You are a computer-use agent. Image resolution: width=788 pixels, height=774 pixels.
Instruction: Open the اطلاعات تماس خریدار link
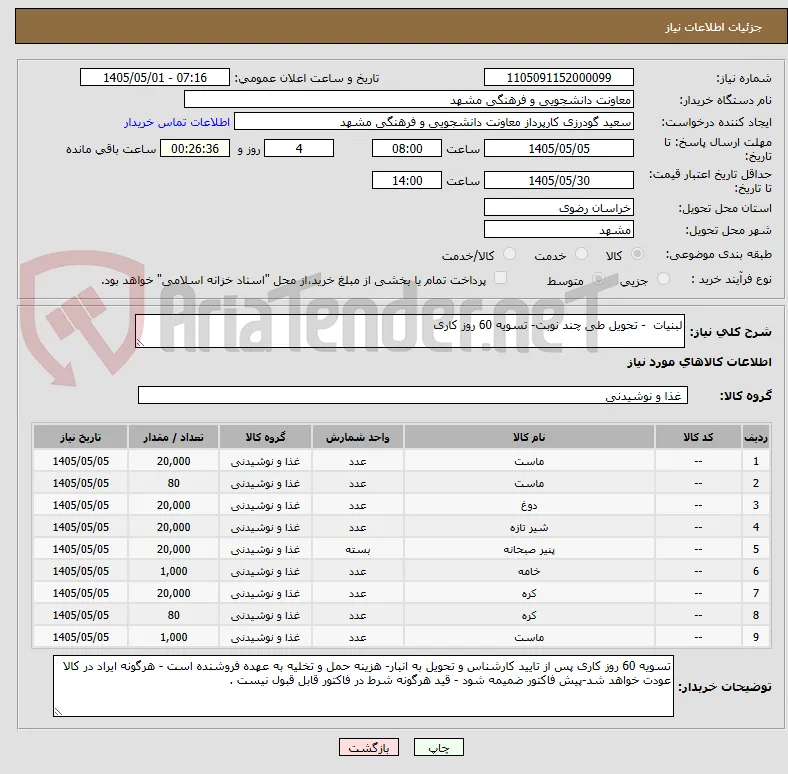click(x=177, y=122)
